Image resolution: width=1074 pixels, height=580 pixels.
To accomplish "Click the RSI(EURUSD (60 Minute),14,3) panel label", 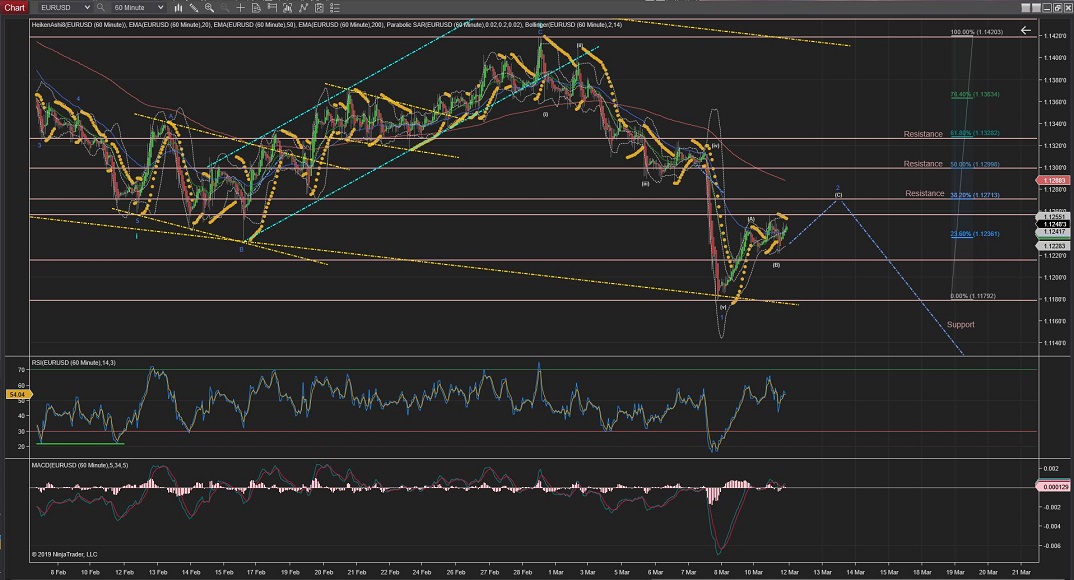I will 73,363.
